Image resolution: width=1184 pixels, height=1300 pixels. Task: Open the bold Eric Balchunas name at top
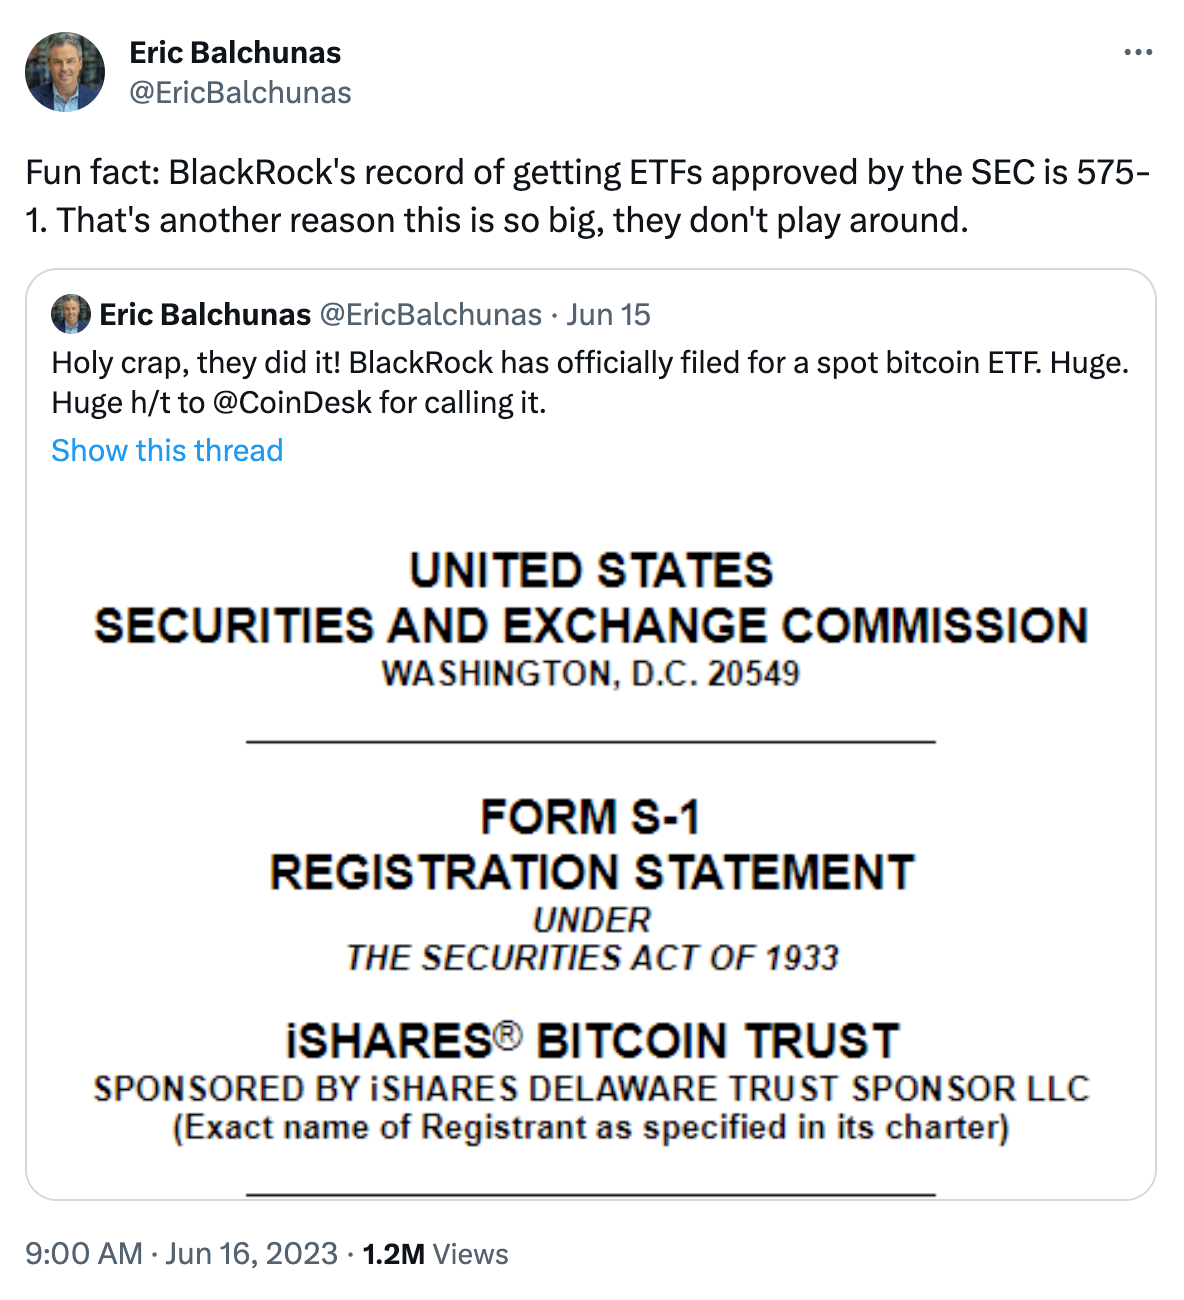pos(235,53)
